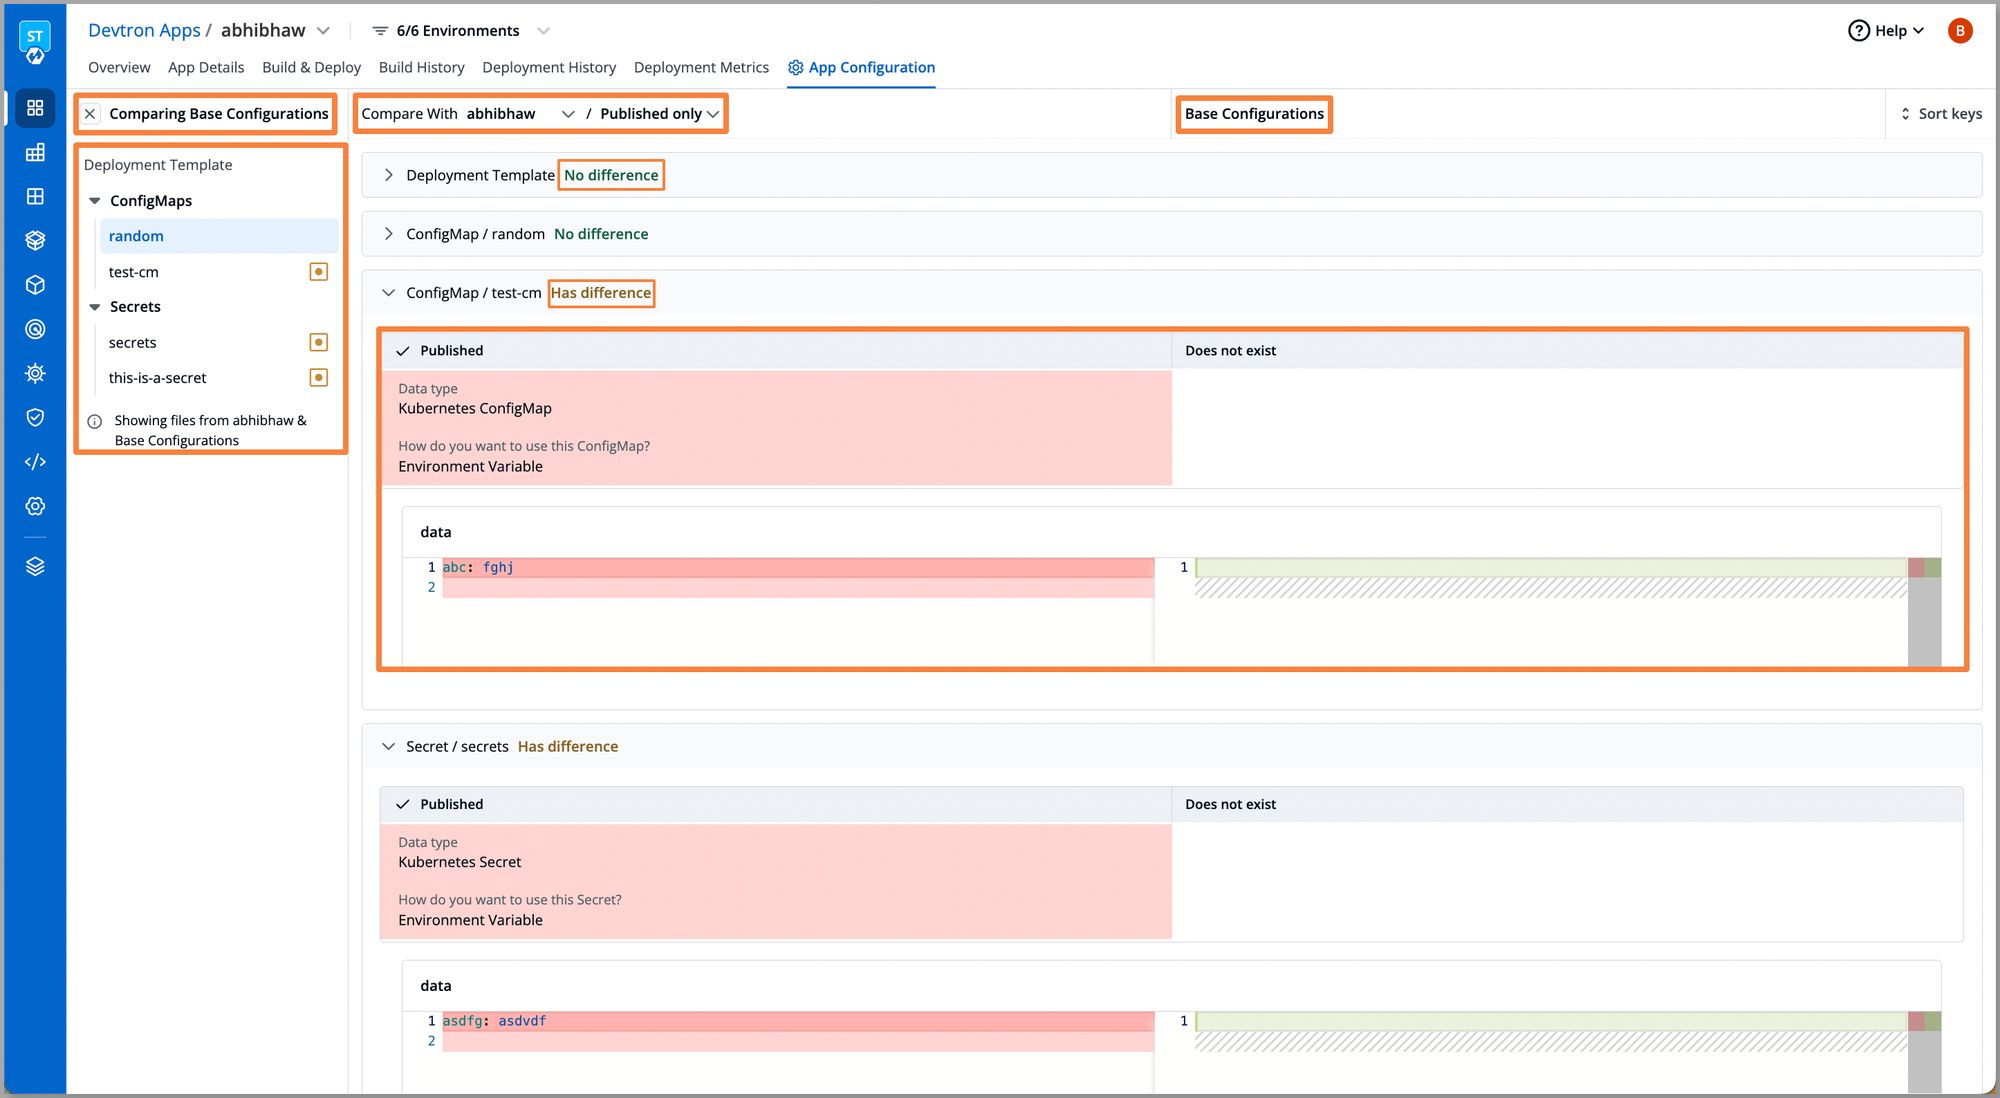Click the Published checkmark in test-cm header

(x=403, y=351)
